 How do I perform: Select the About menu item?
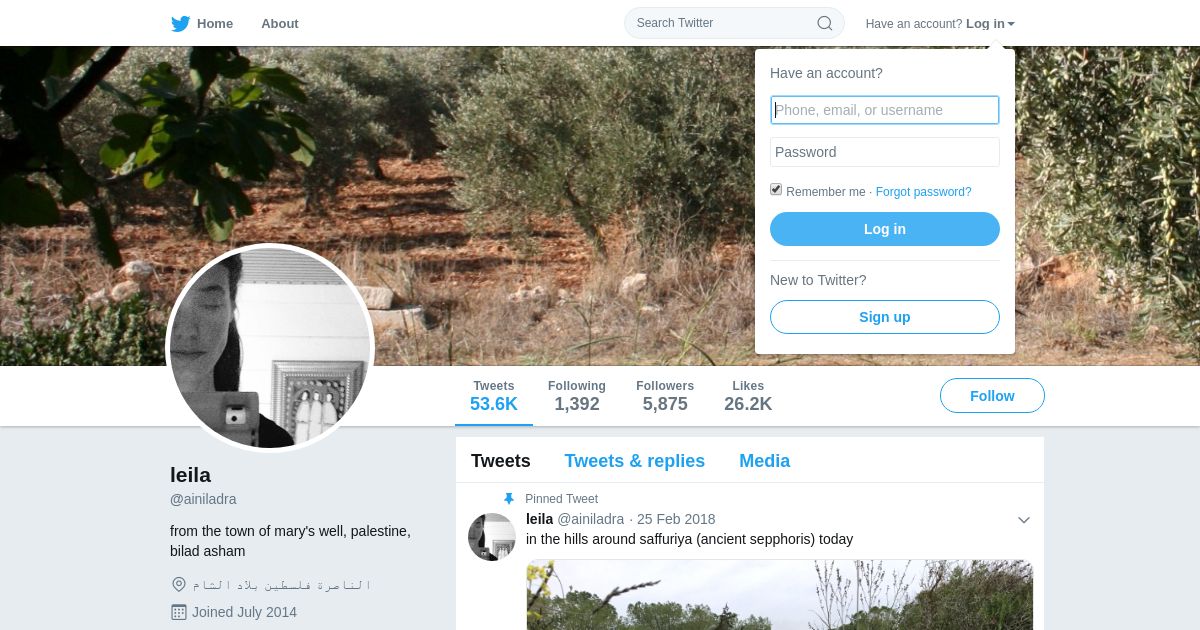[280, 23]
